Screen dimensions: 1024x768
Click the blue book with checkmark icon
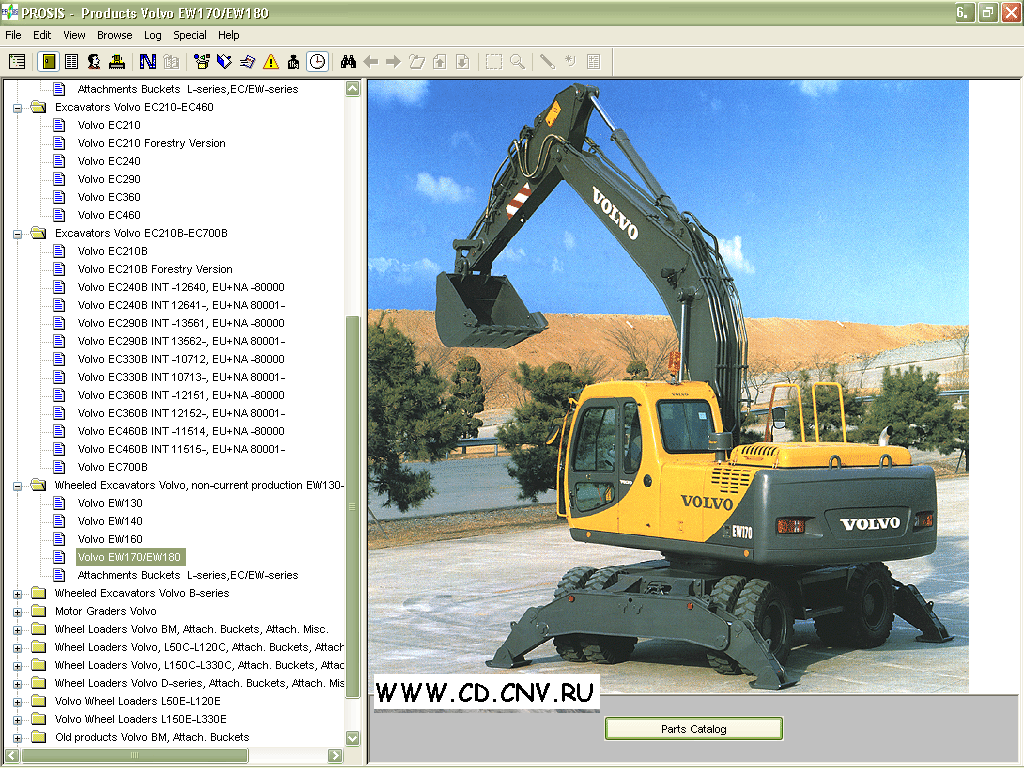click(224, 62)
